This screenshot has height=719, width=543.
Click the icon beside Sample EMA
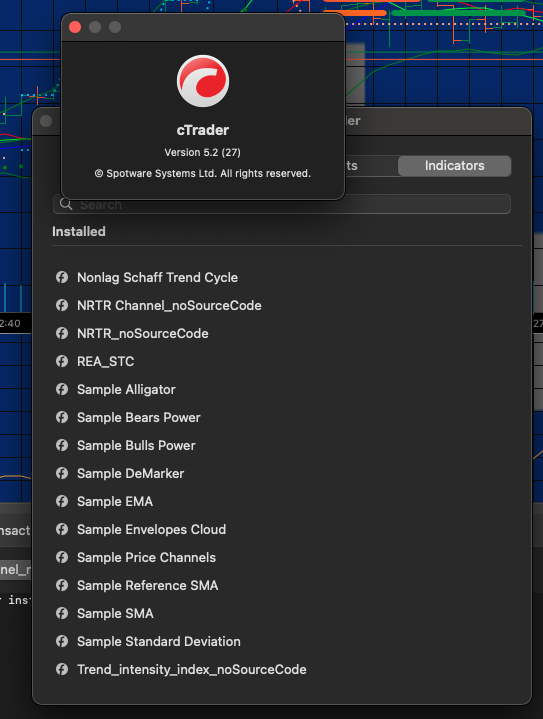coord(62,501)
